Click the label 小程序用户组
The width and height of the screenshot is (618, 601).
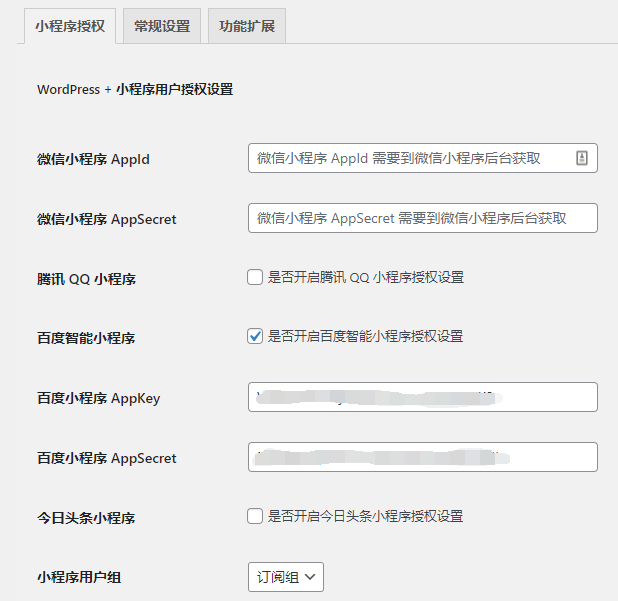79,577
